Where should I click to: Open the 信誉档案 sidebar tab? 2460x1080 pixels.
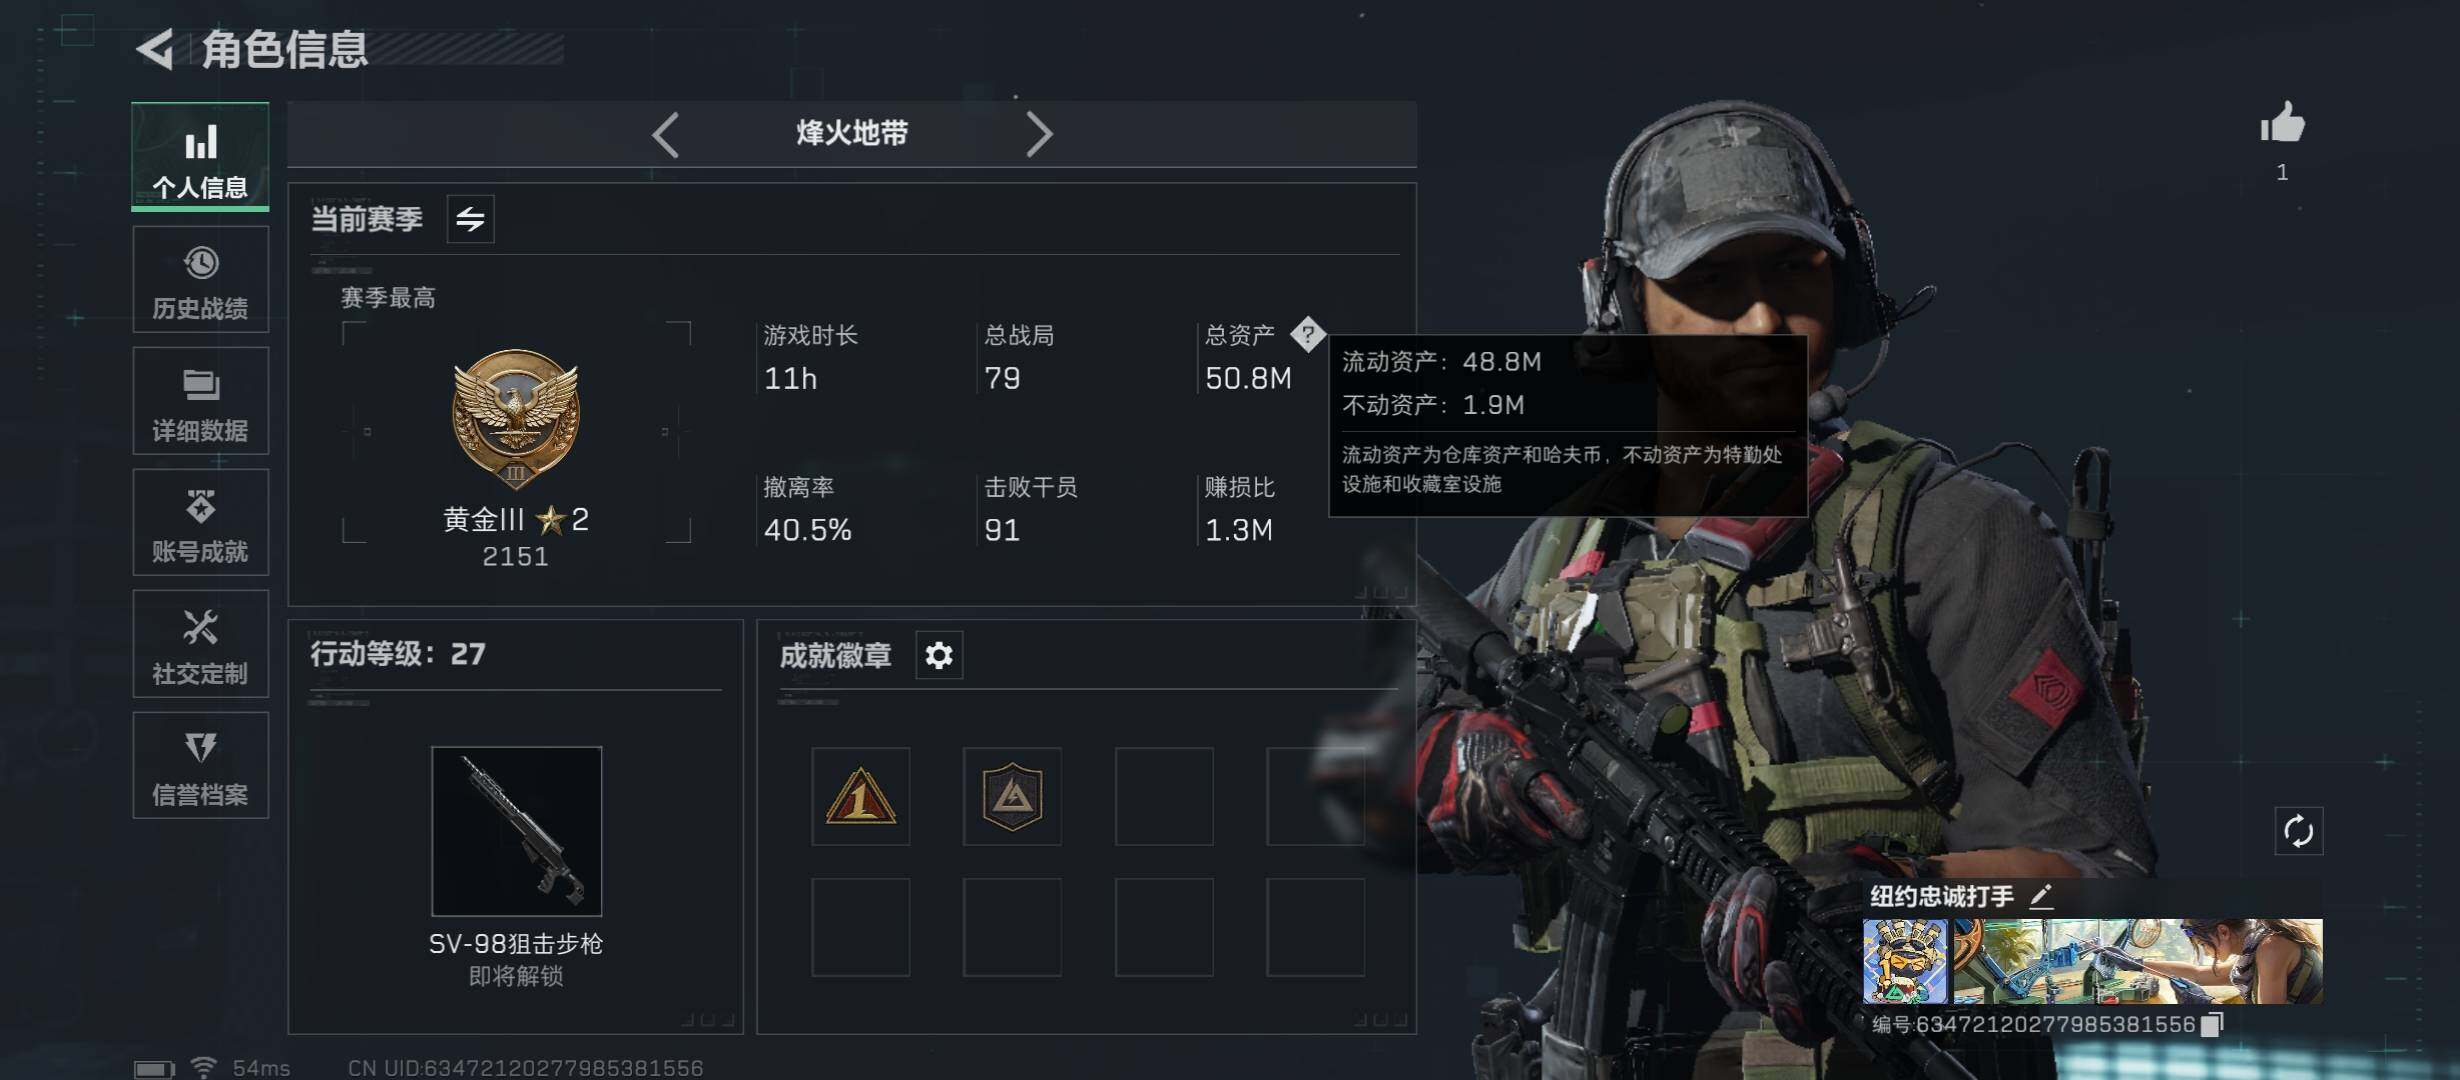pos(200,765)
